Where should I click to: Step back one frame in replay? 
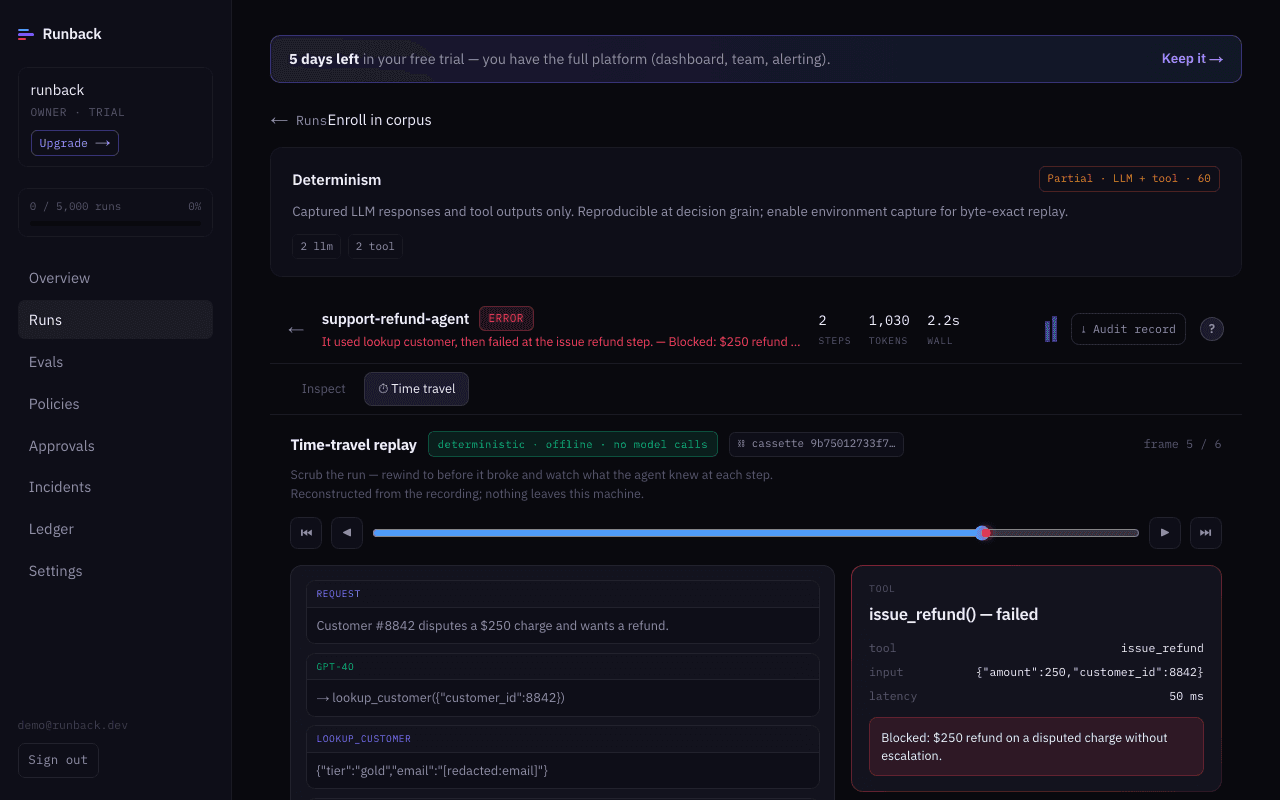(347, 533)
